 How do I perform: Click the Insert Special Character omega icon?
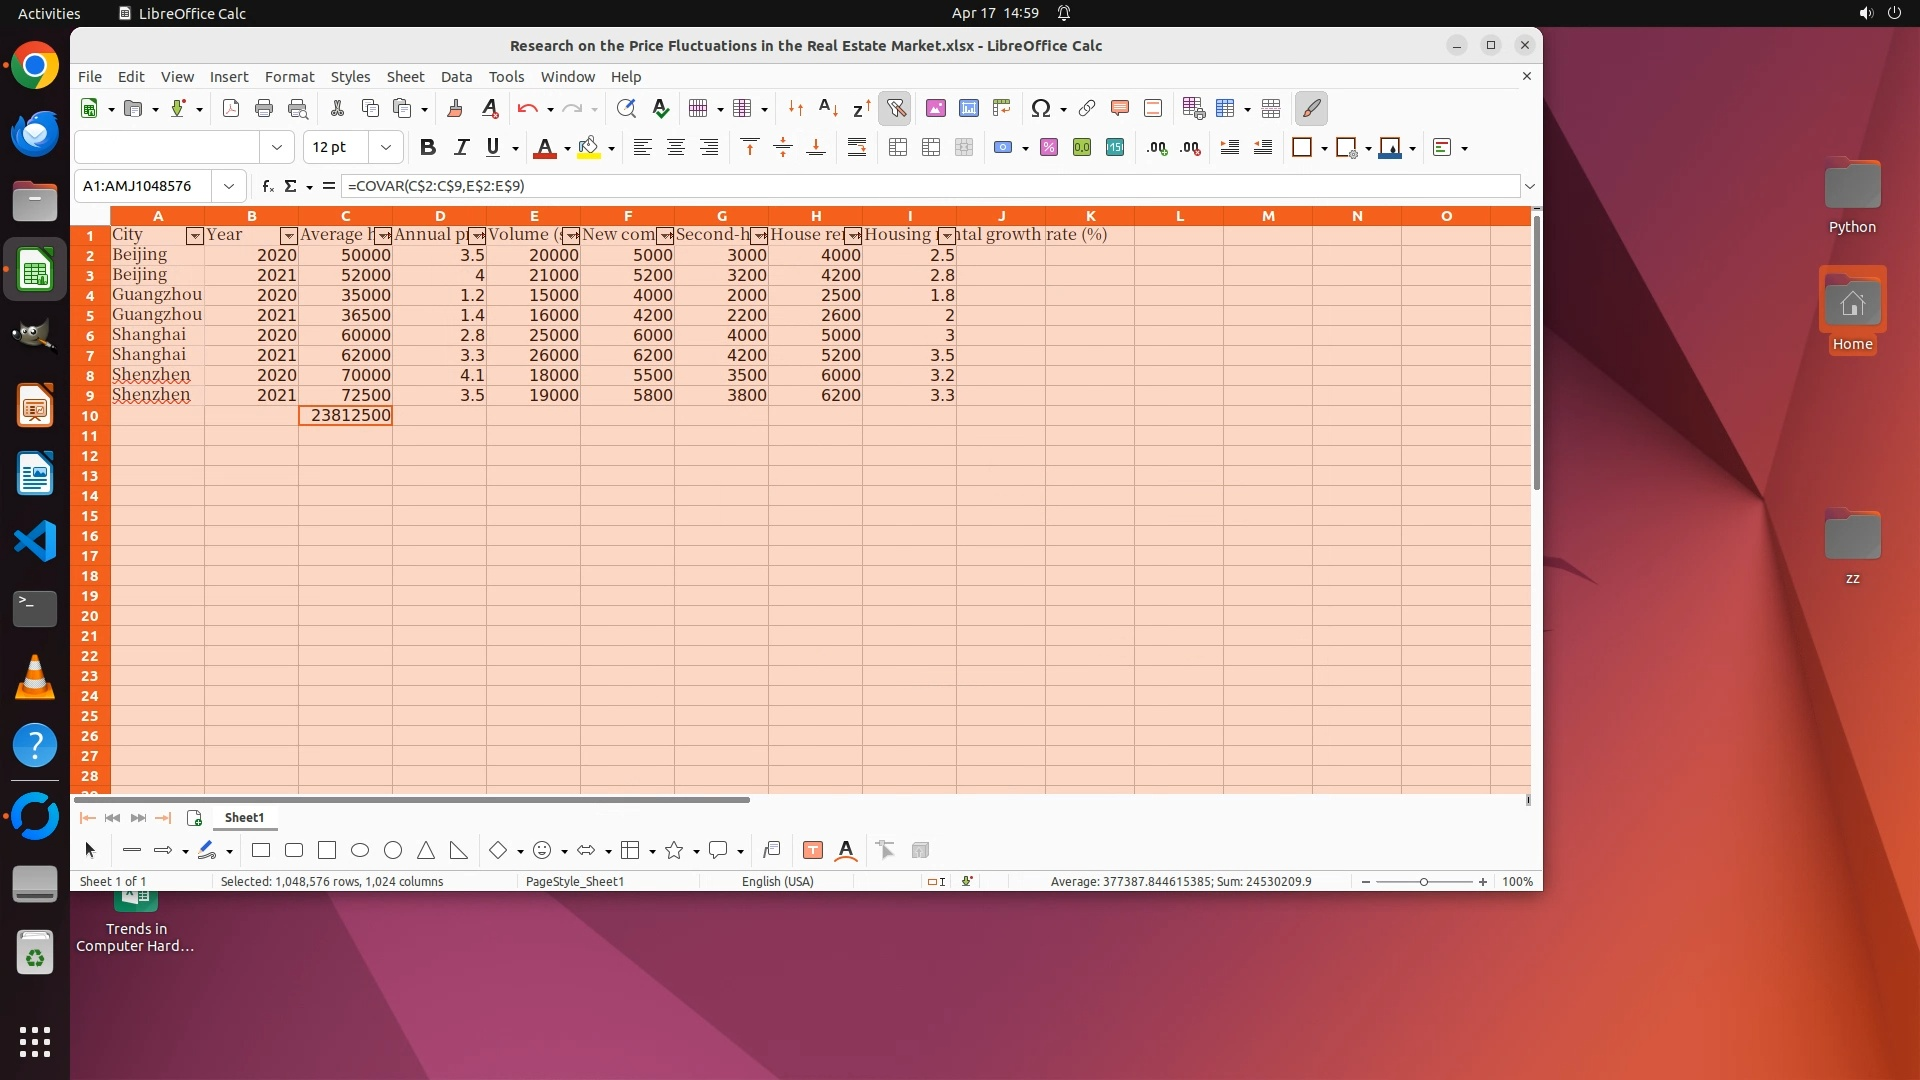point(1040,108)
